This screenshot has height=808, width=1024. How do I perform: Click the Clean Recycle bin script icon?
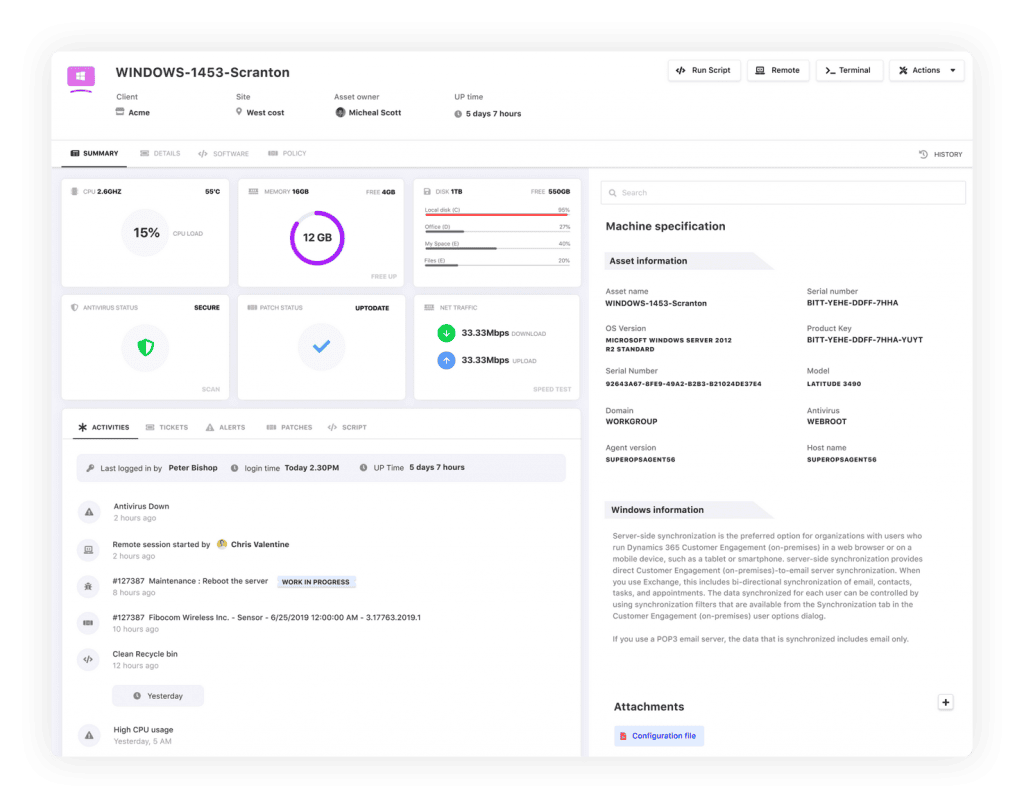pyautogui.click(x=89, y=659)
